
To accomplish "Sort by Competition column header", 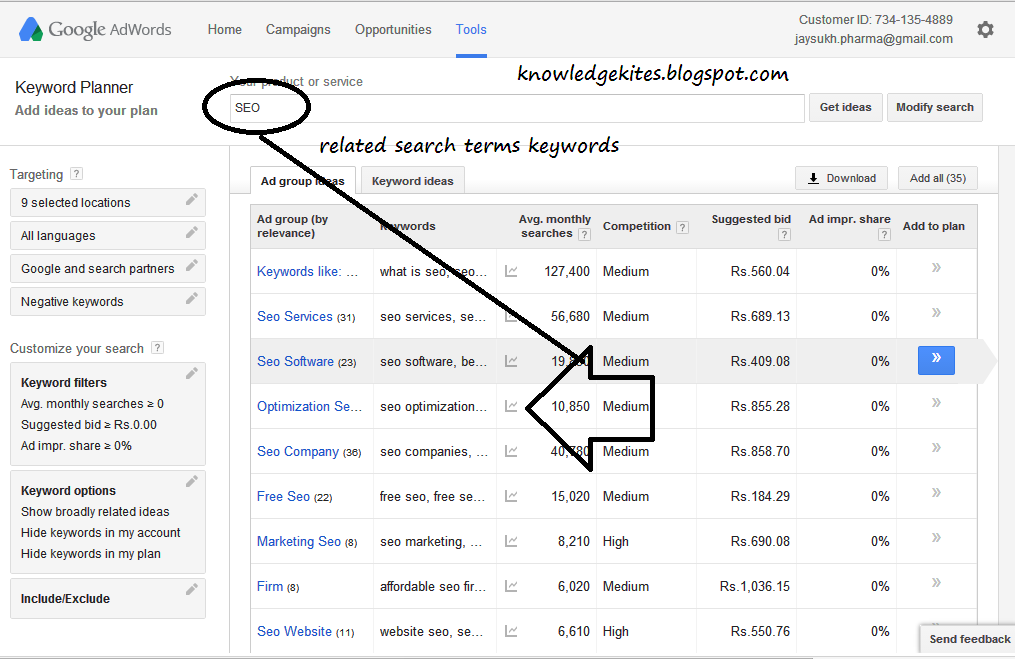I will point(636,227).
